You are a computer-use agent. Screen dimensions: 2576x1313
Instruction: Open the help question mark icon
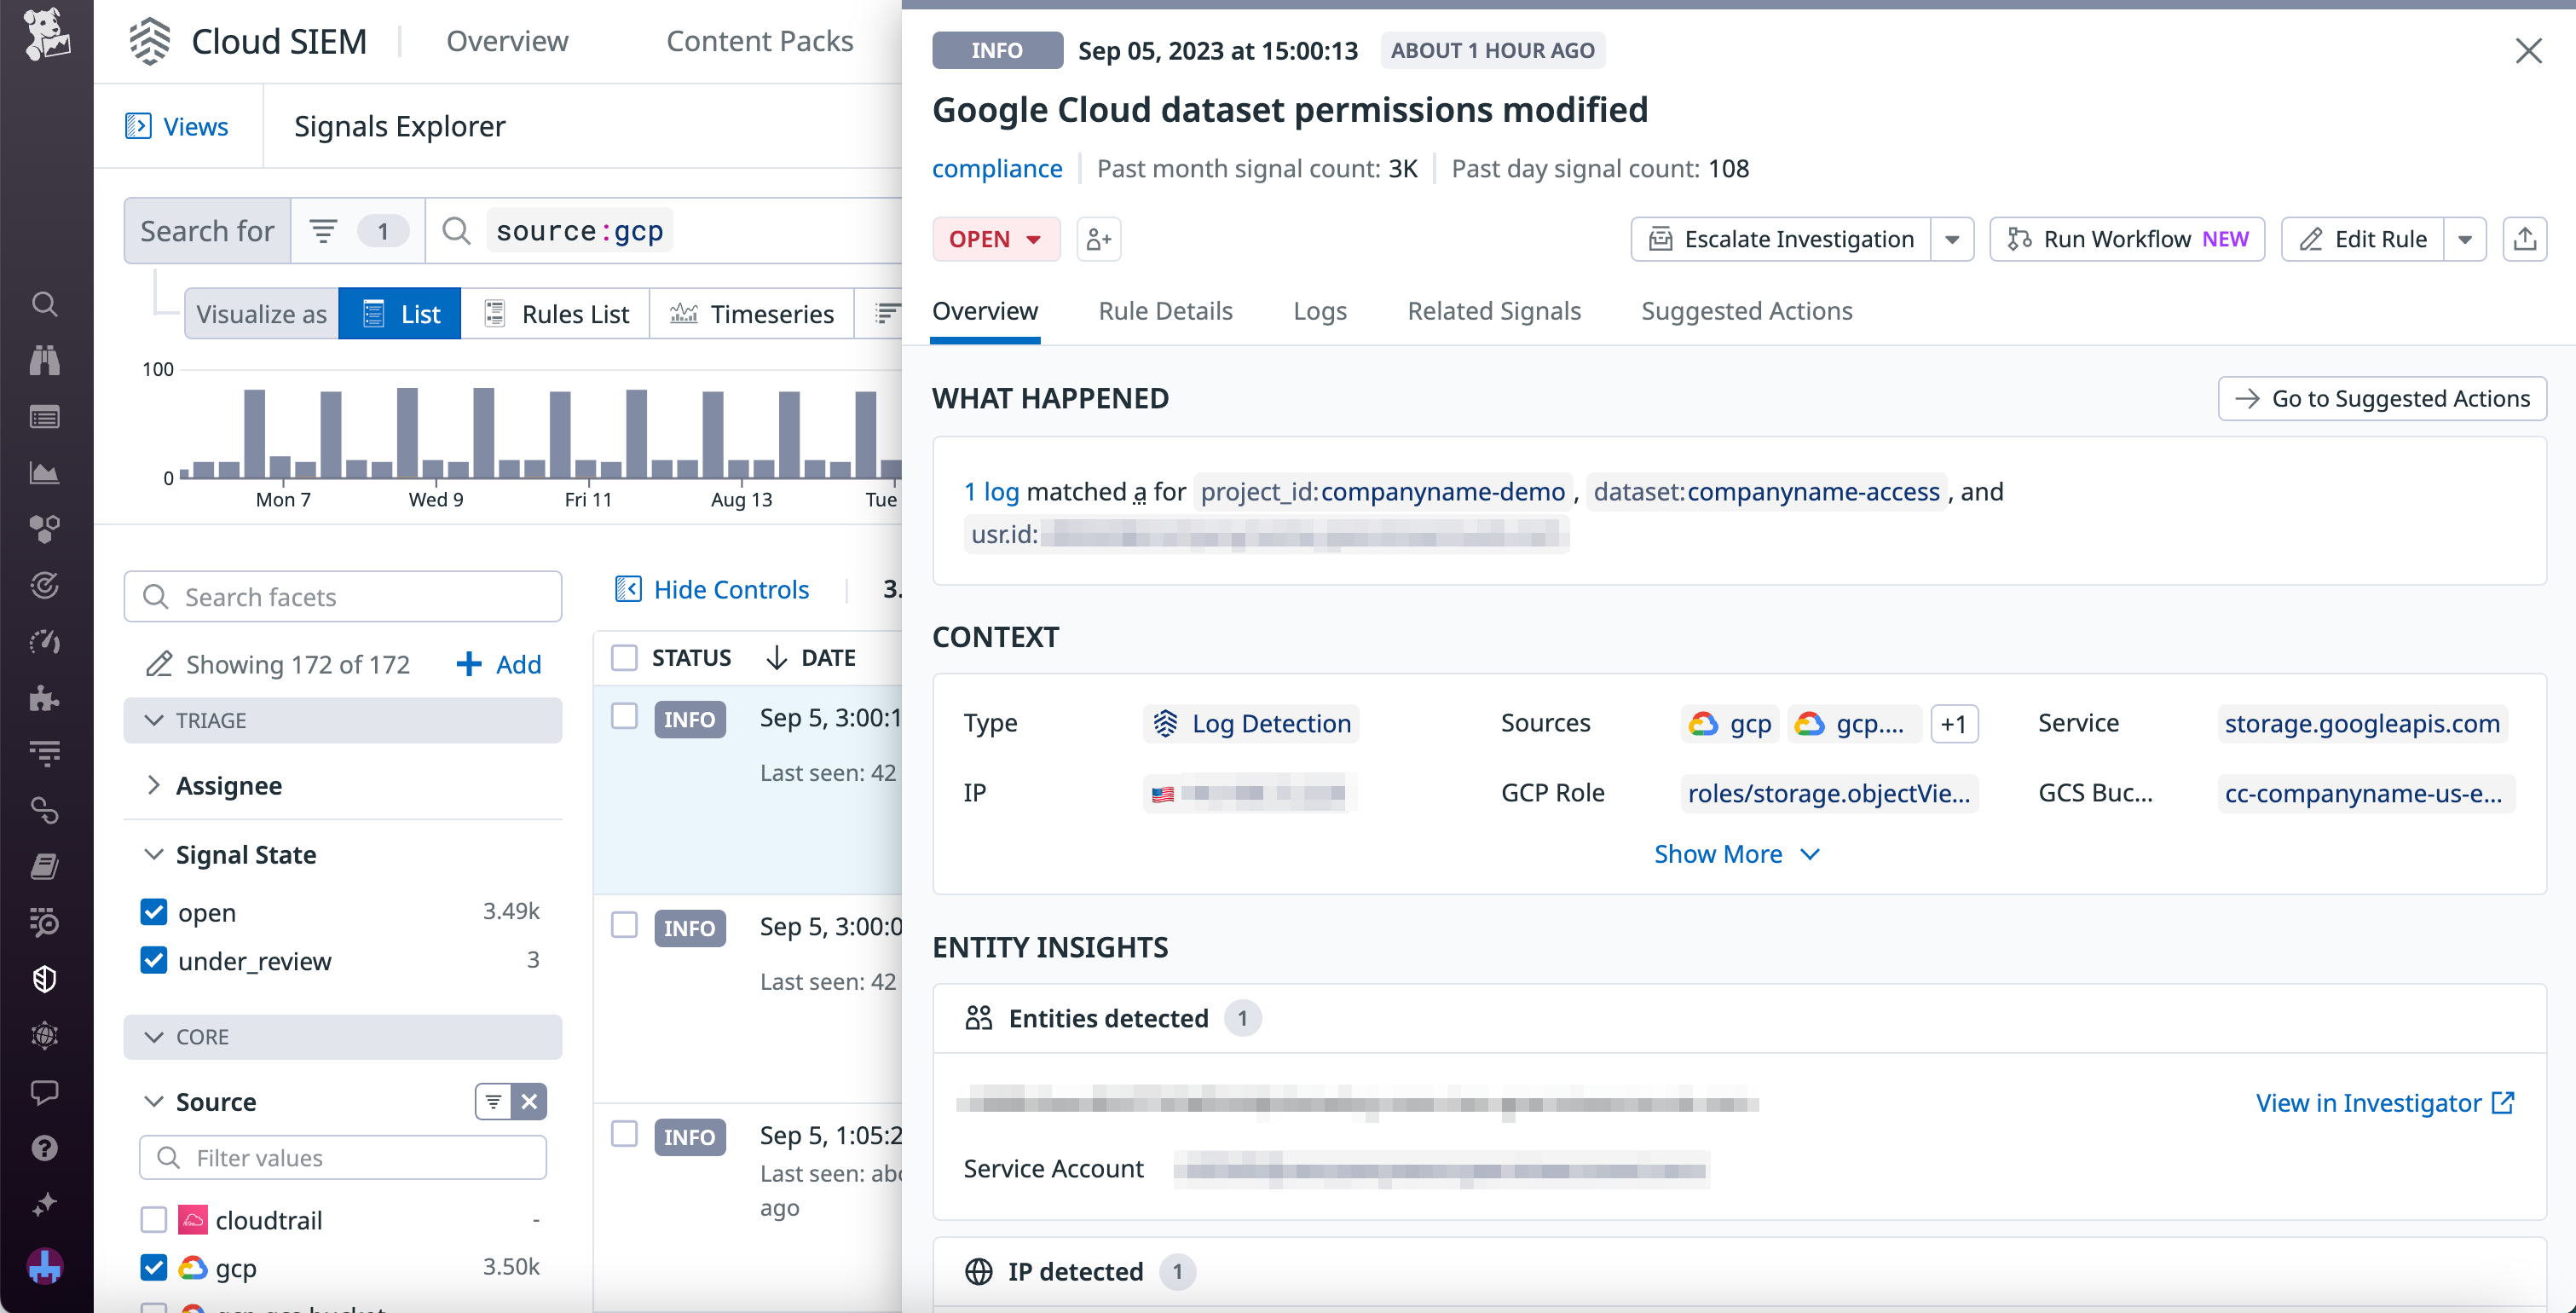coord(46,1148)
